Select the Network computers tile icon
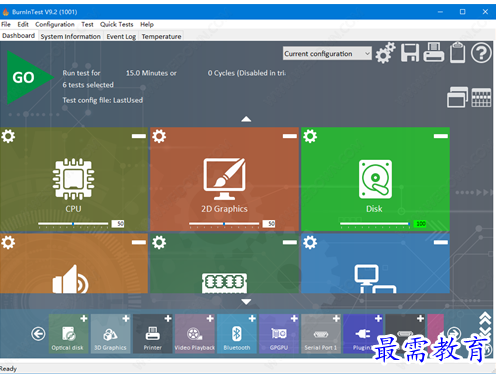 coord(375,279)
